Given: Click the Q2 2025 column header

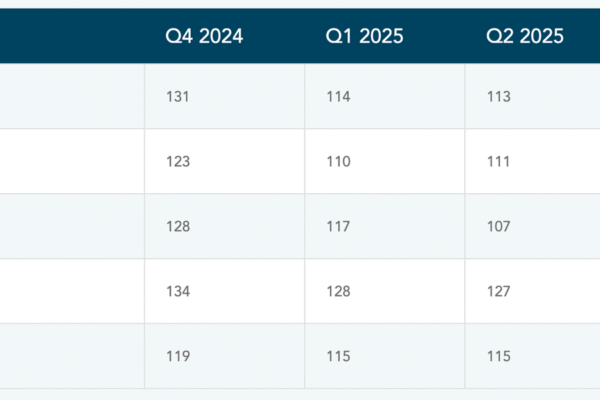Looking at the screenshot, I should (x=525, y=37).
